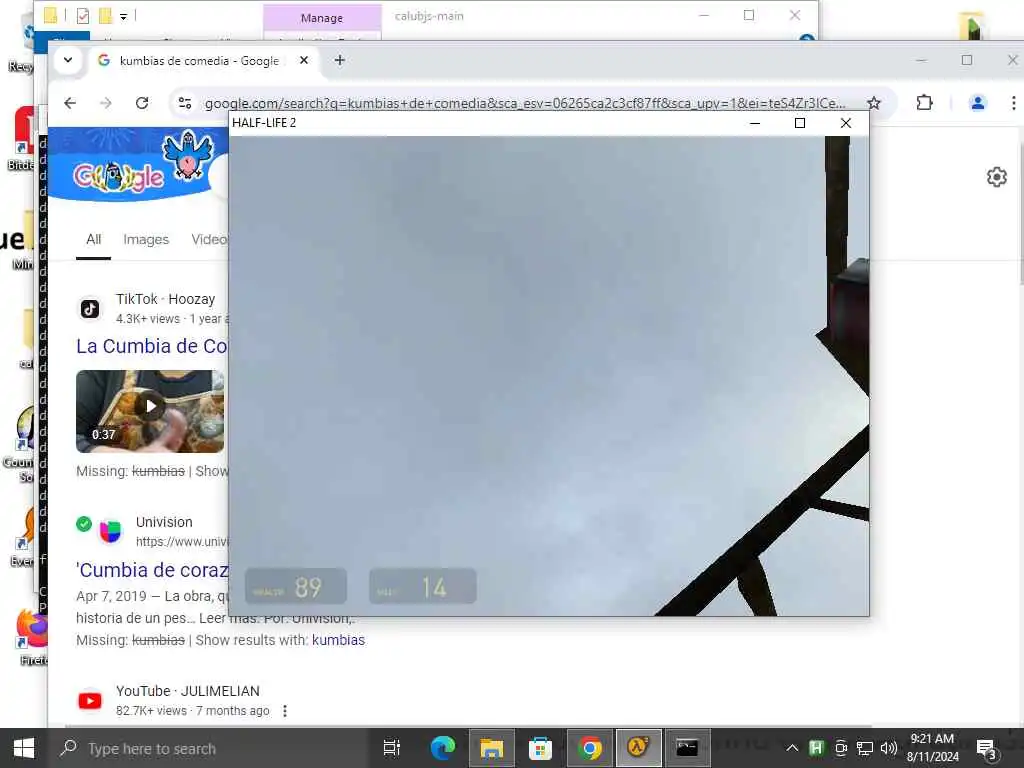Open the Manage tab in File Explorer
Viewport: 1024px width, 768px height.
click(322, 18)
